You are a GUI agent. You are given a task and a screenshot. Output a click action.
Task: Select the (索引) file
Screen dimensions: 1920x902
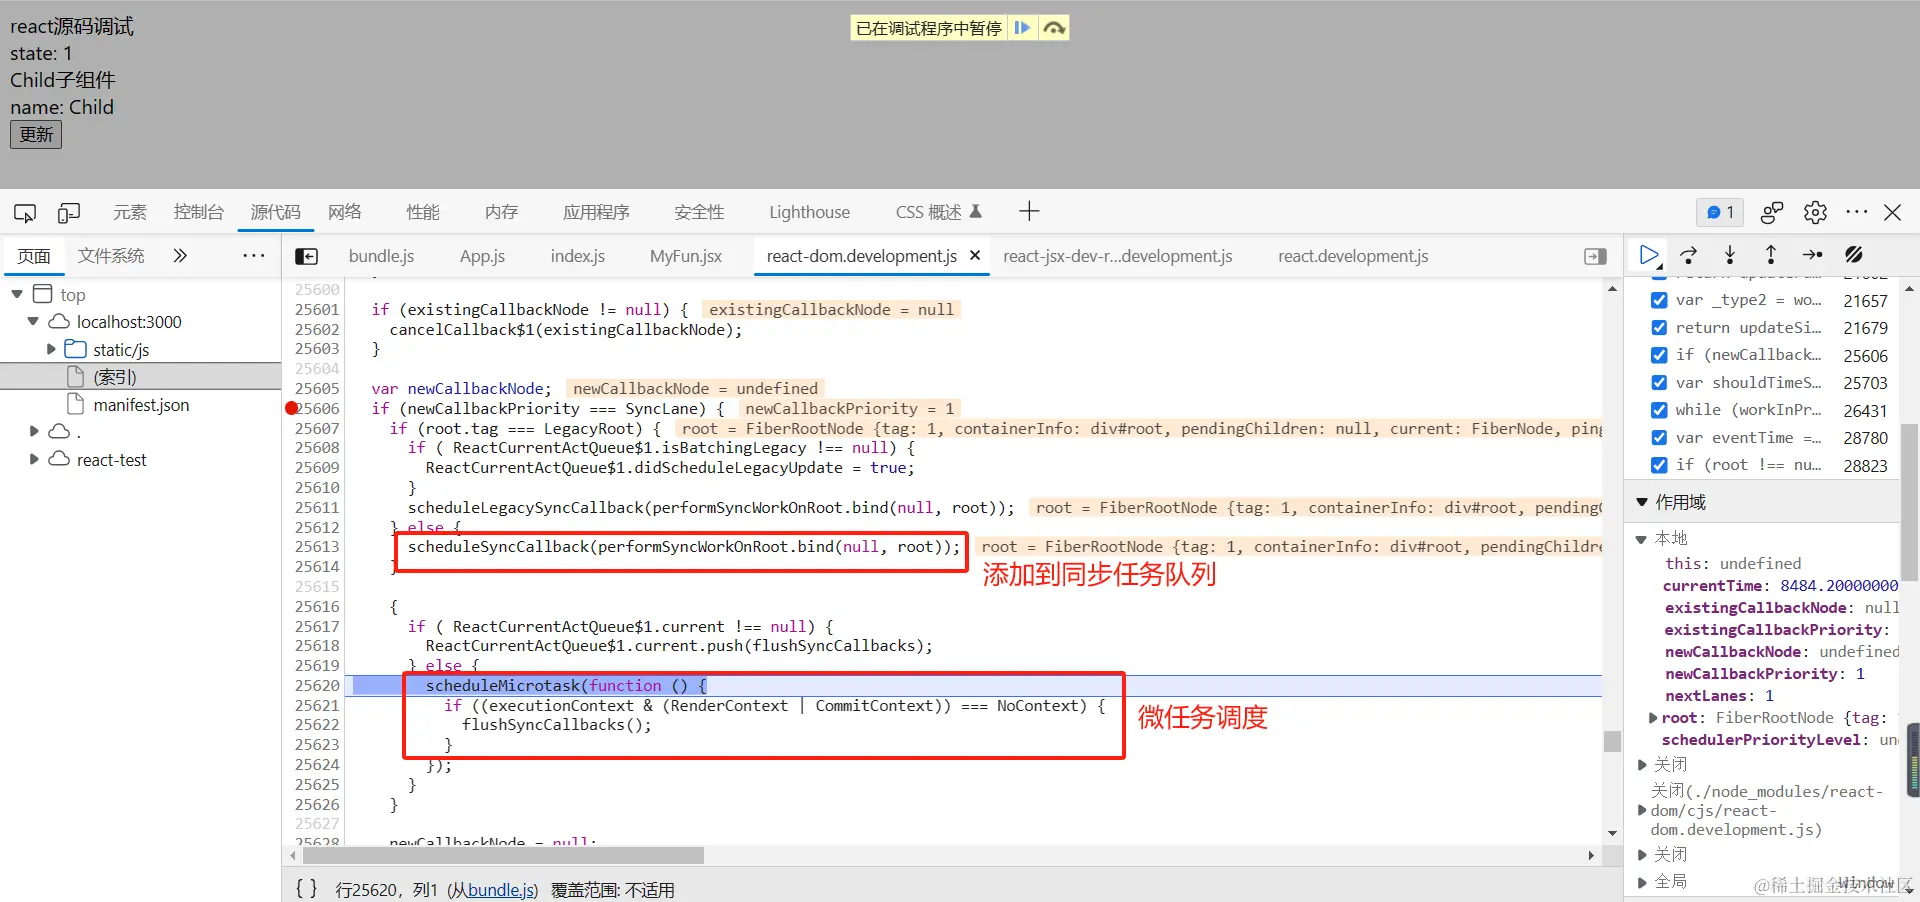pos(115,377)
